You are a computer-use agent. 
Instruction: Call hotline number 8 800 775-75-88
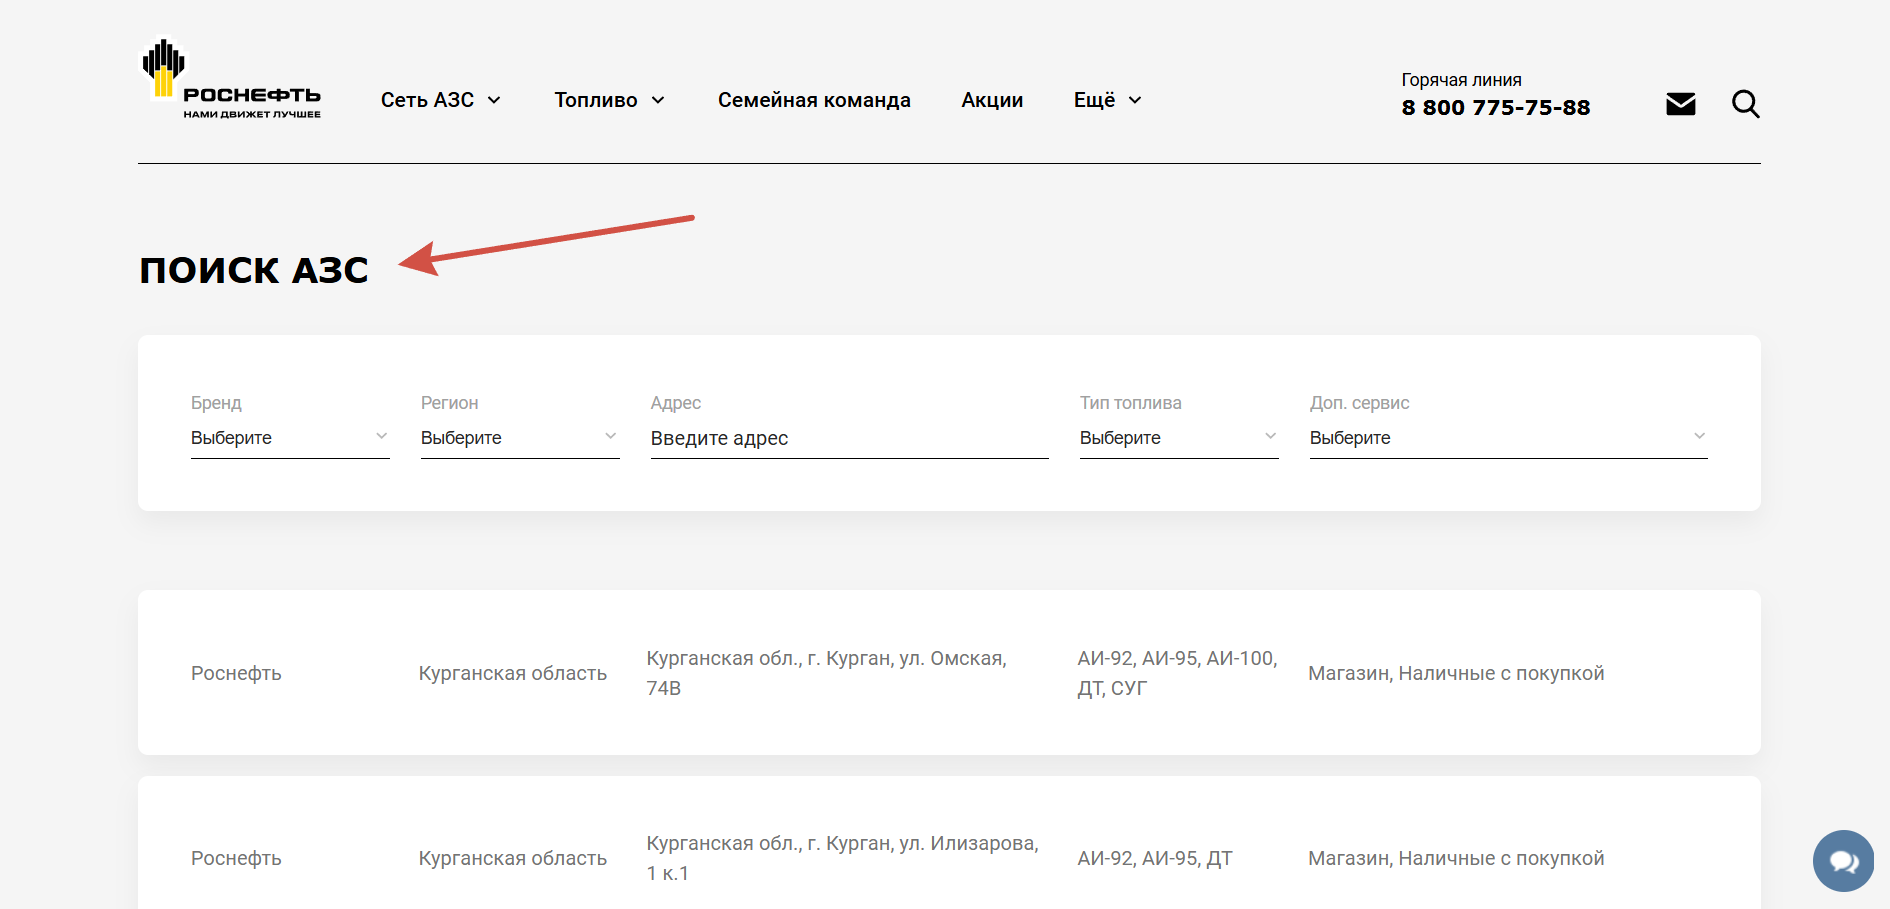(1496, 107)
